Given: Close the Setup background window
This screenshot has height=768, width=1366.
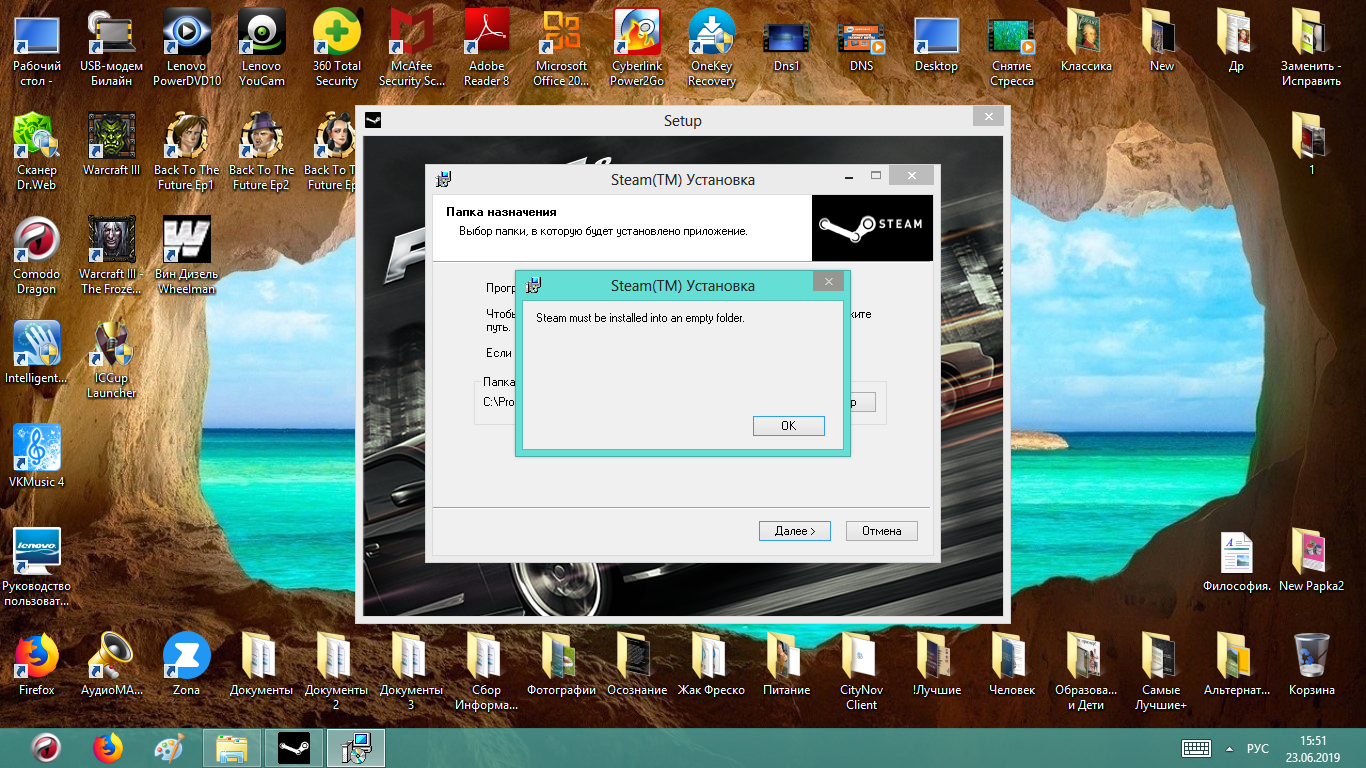Looking at the screenshot, I should [x=988, y=117].
